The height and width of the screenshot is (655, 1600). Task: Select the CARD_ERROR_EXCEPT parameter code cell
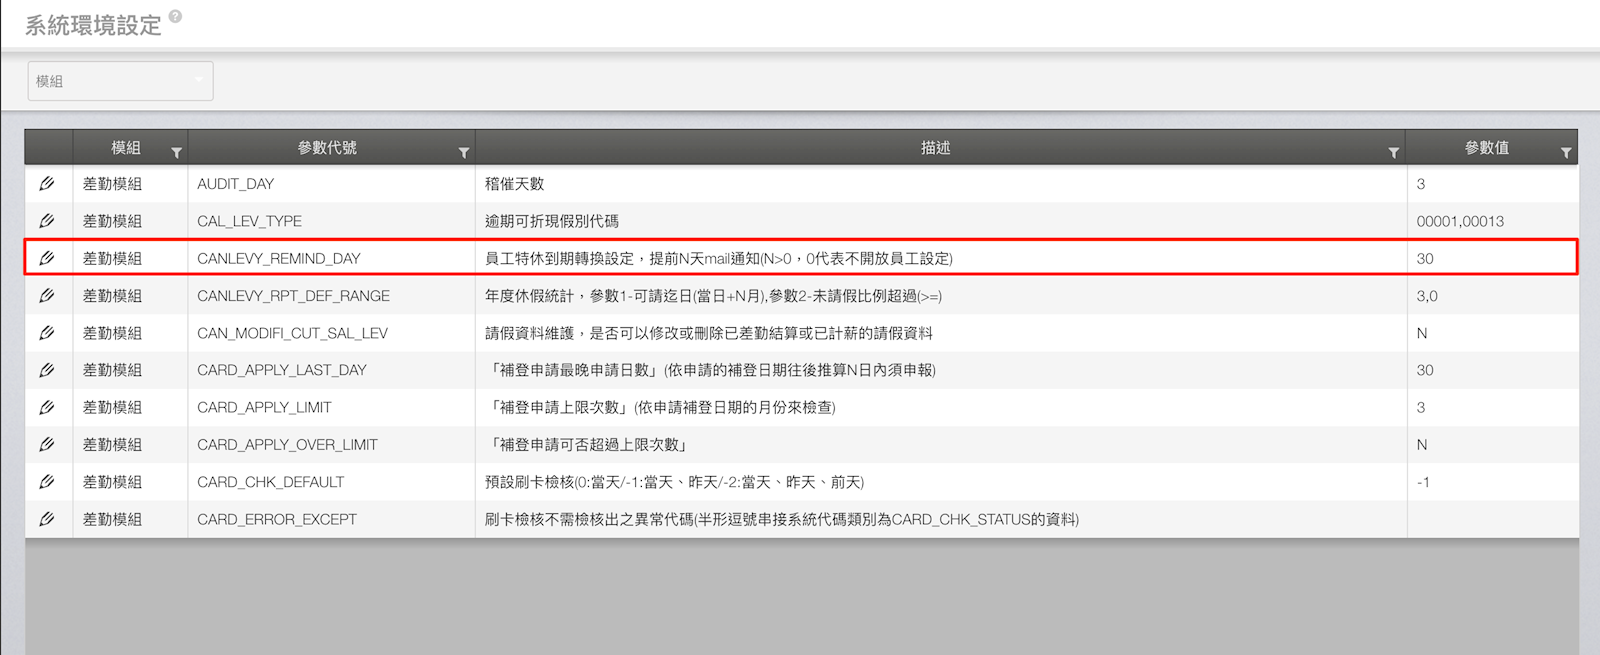pyautogui.click(x=277, y=519)
